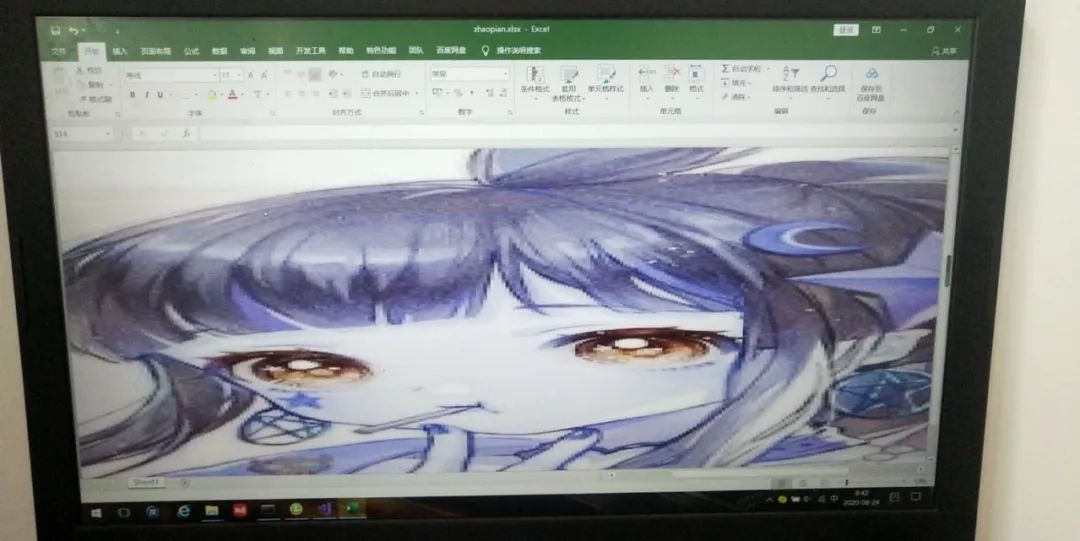
Task: Open the font color dropdown arrow
Action: click(x=242, y=94)
